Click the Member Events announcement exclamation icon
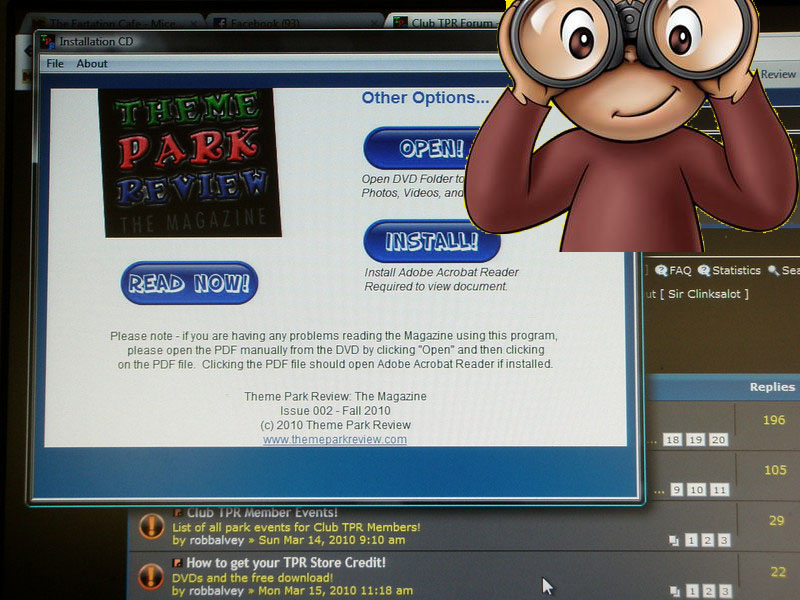The image size is (800, 600). [152, 526]
